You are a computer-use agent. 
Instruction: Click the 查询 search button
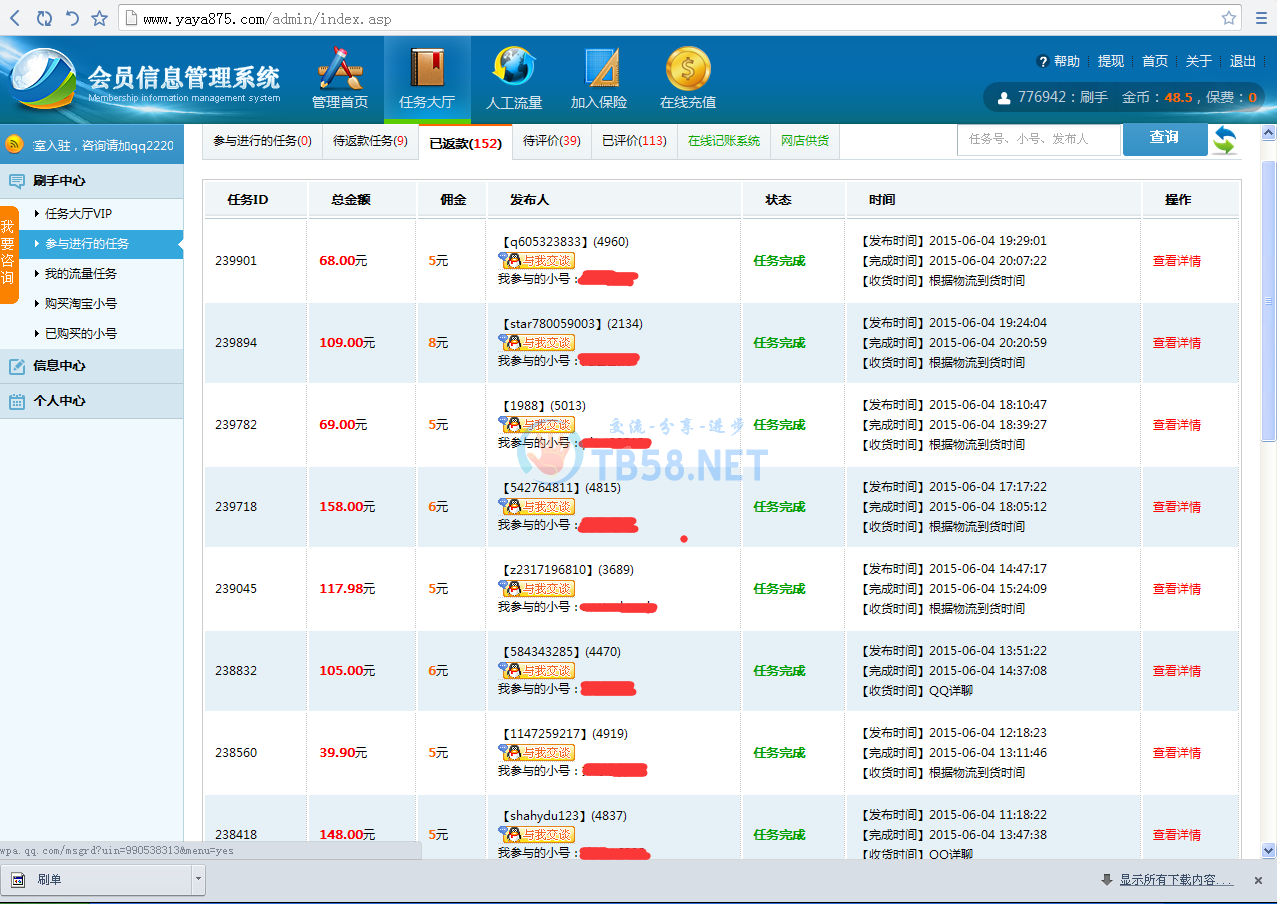[x=1165, y=139]
